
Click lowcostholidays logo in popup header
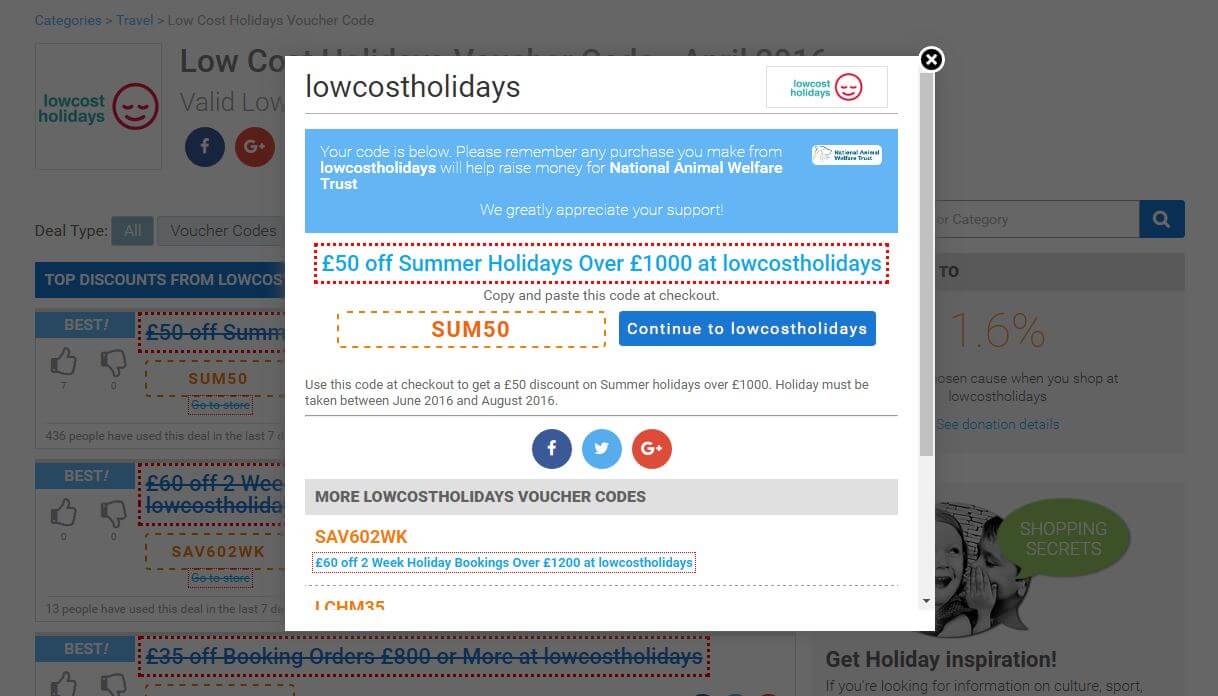coord(826,87)
